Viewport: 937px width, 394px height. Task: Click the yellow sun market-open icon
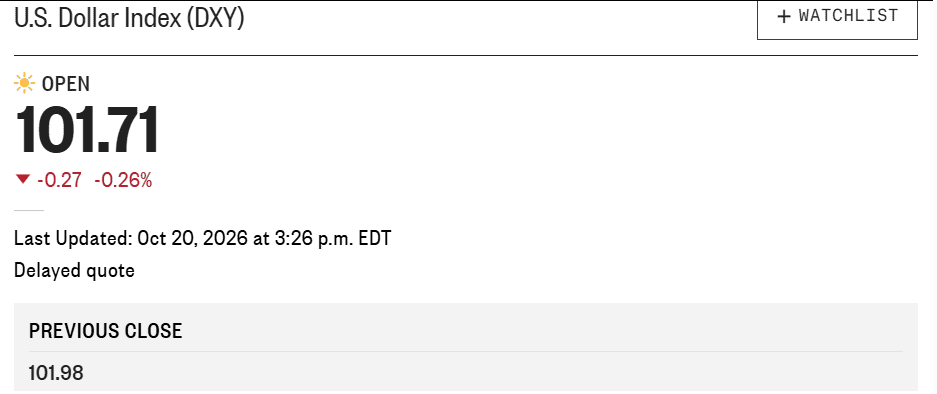pos(24,83)
